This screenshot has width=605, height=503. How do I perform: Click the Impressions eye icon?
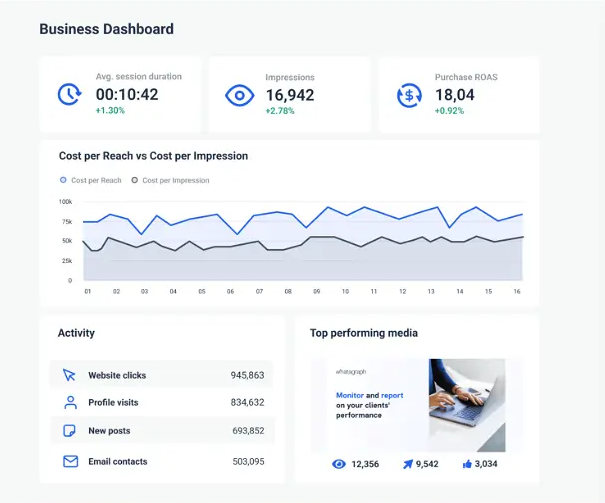coord(239,96)
